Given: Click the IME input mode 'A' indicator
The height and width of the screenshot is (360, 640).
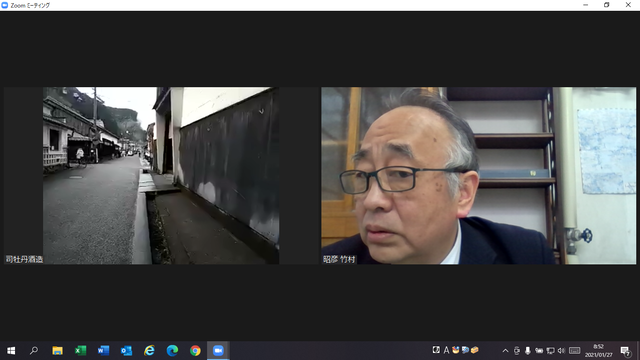Looking at the screenshot, I should click(x=446, y=350).
